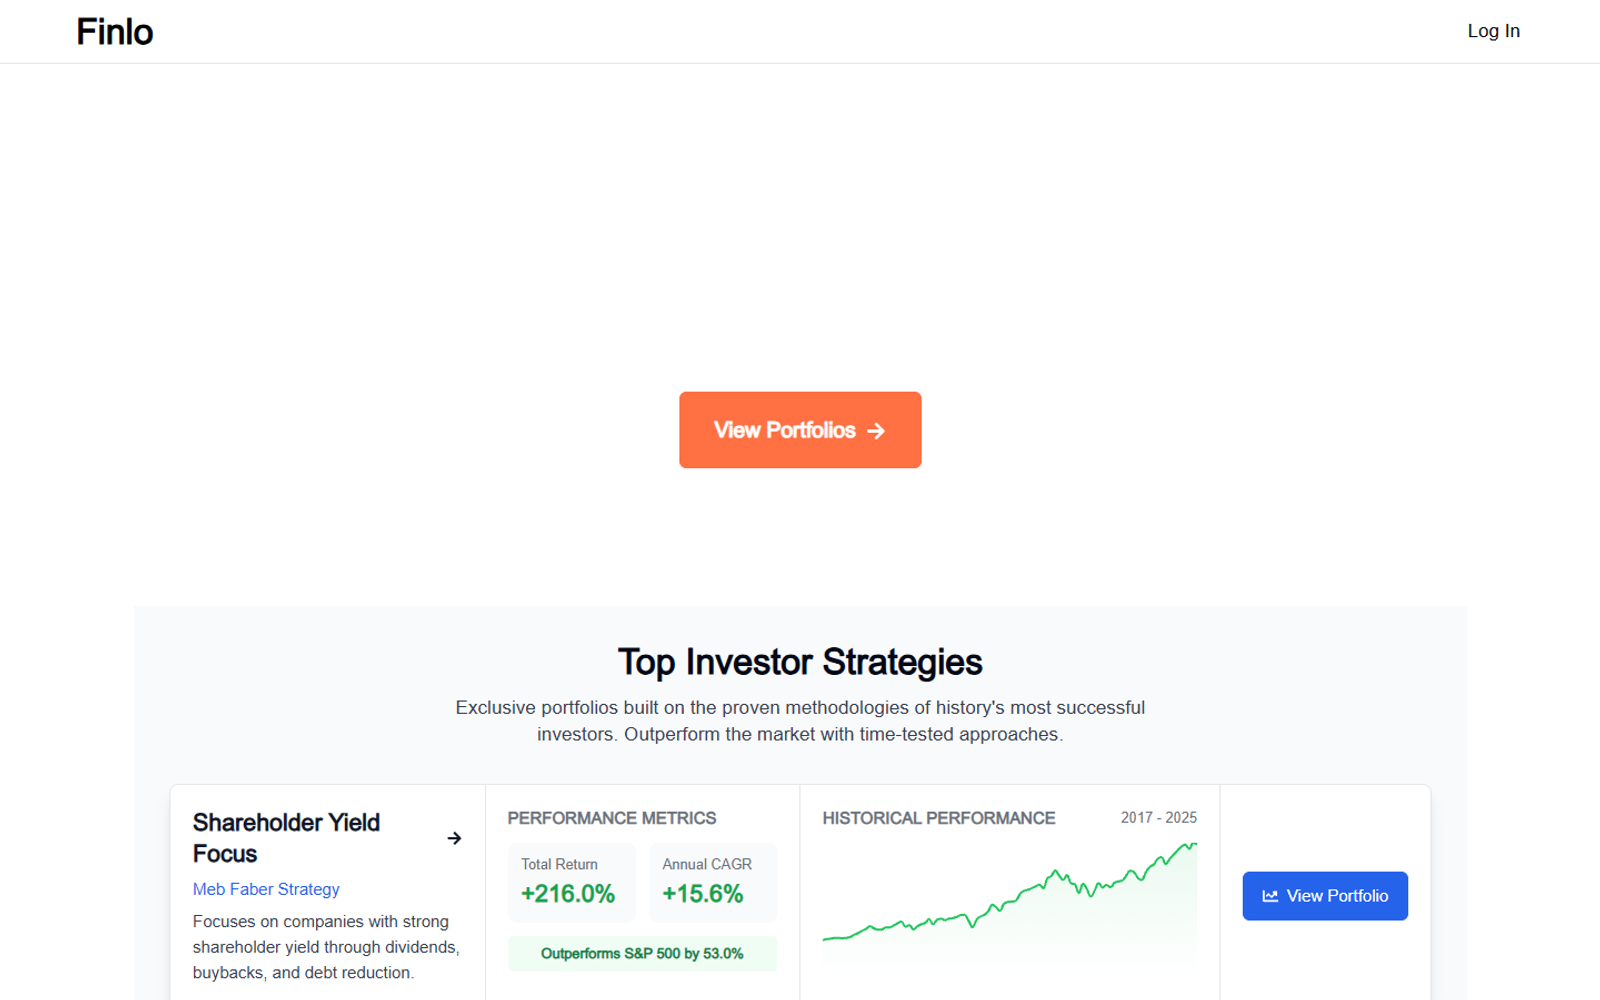Select the Shareholder Yield Focus card title
The image size is (1600, 1000).
pos(286,838)
